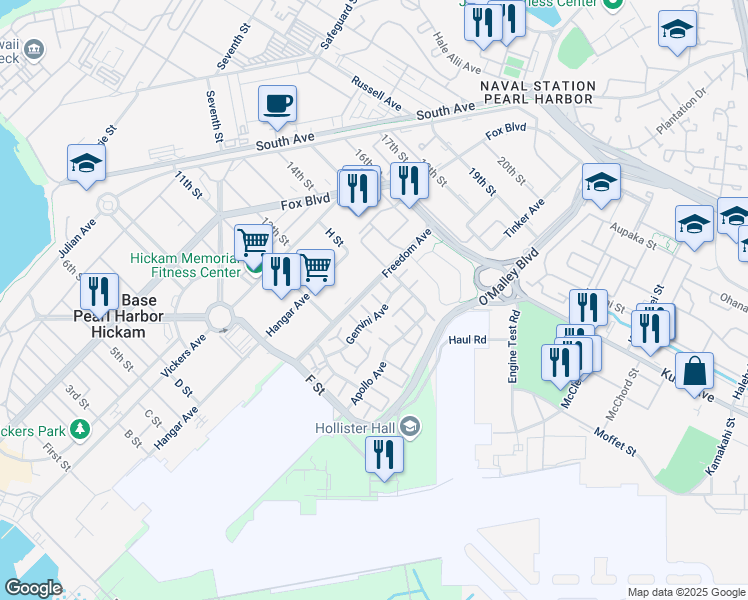Click the Vickers Park label

point(32,431)
